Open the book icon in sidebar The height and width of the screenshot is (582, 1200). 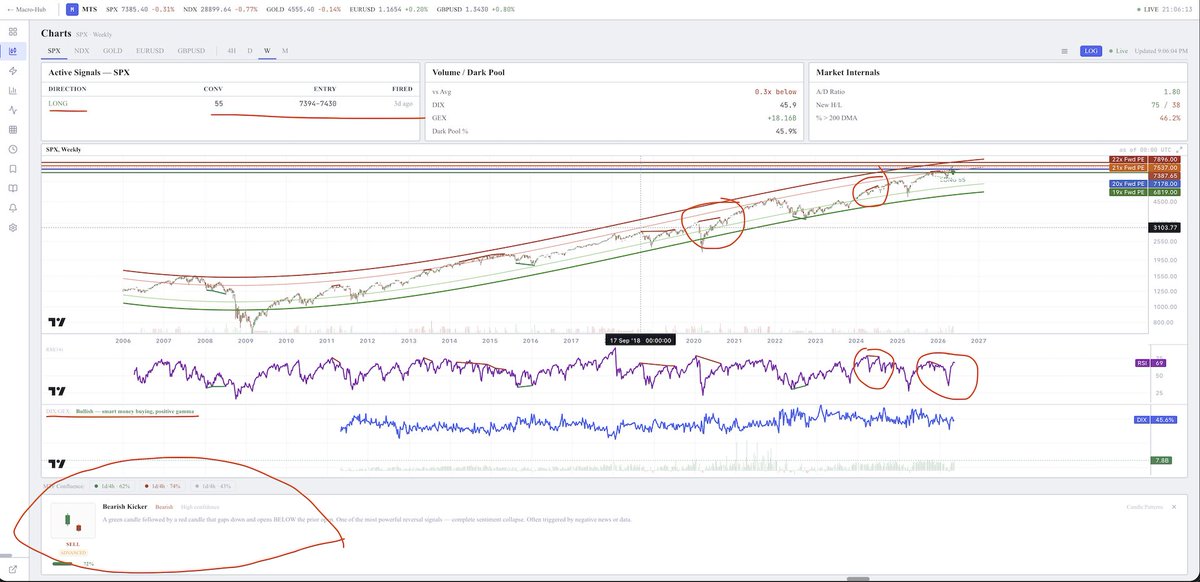pos(12,188)
